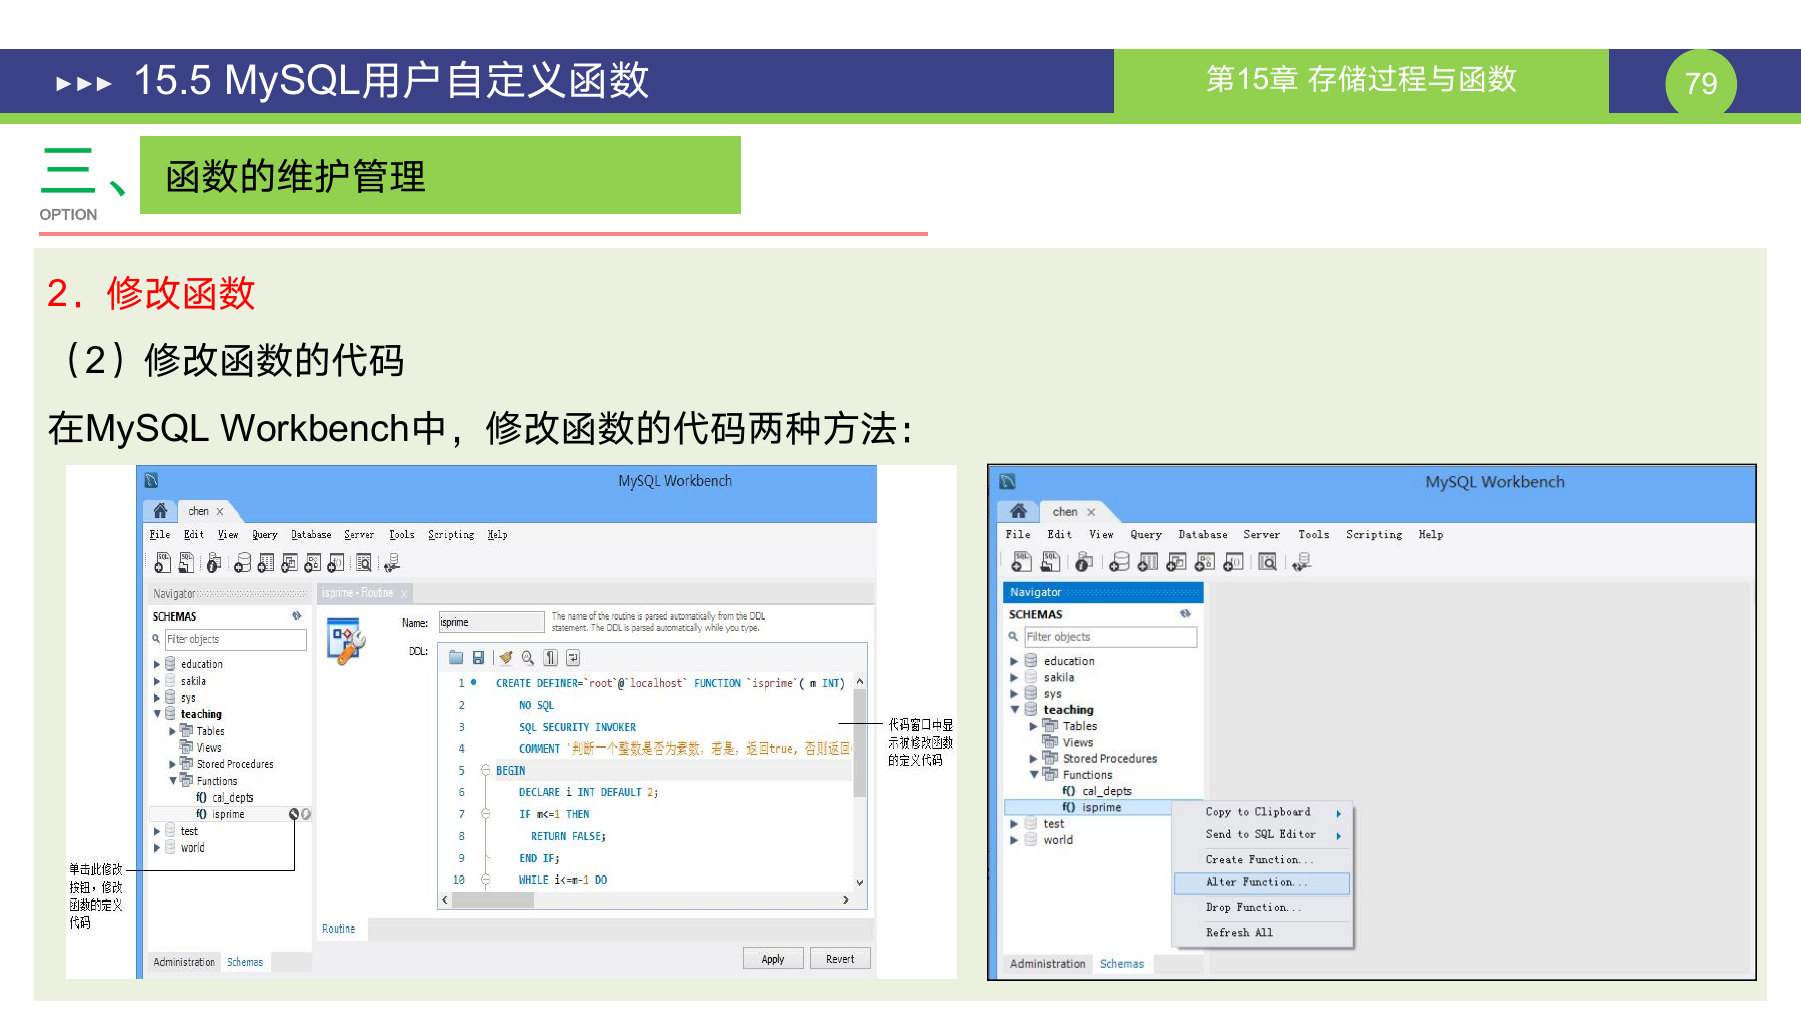Click reconnect to DBMS icon, left Workbench
Image resolution: width=1801 pixels, height=1013 pixels.
click(x=391, y=563)
